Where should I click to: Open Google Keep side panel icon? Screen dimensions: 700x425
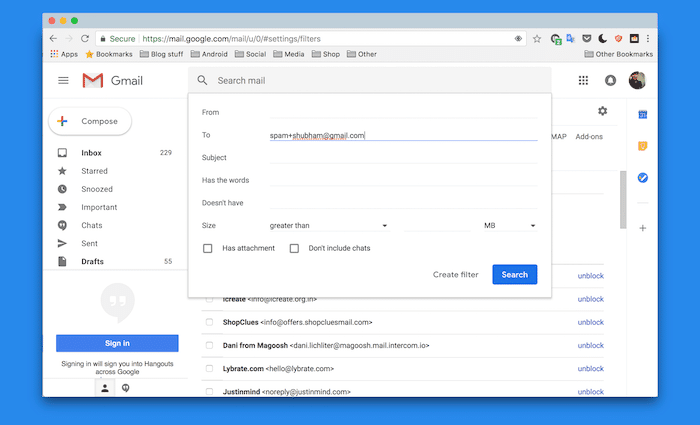coord(642,146)
